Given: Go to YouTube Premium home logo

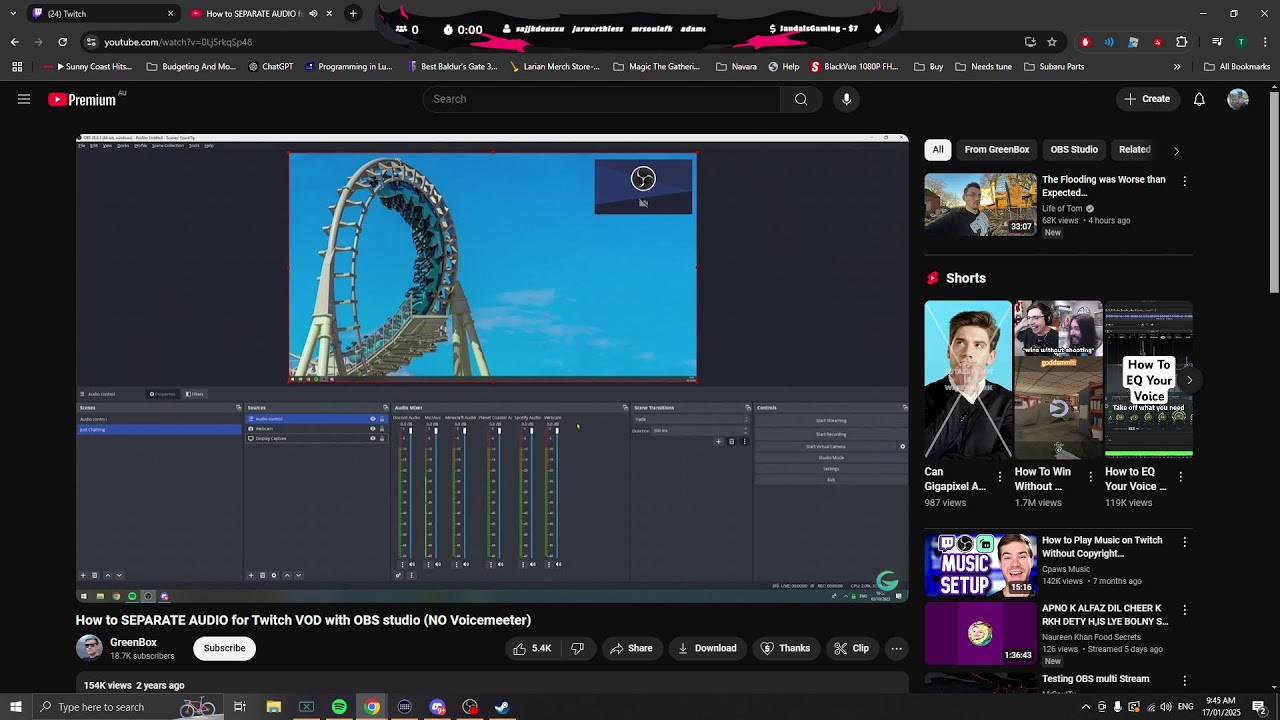Looking at the screenshot, I should (x=82, y=99).
